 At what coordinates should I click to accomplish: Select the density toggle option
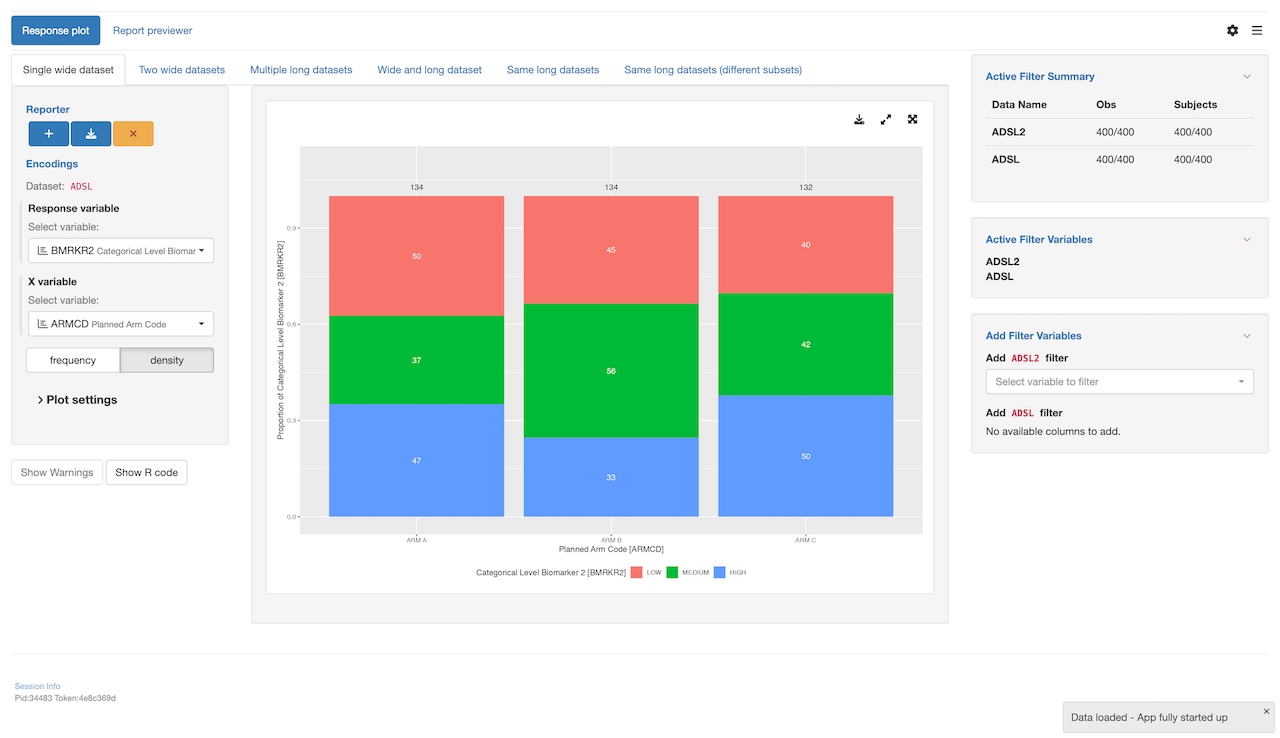point(167,360)
